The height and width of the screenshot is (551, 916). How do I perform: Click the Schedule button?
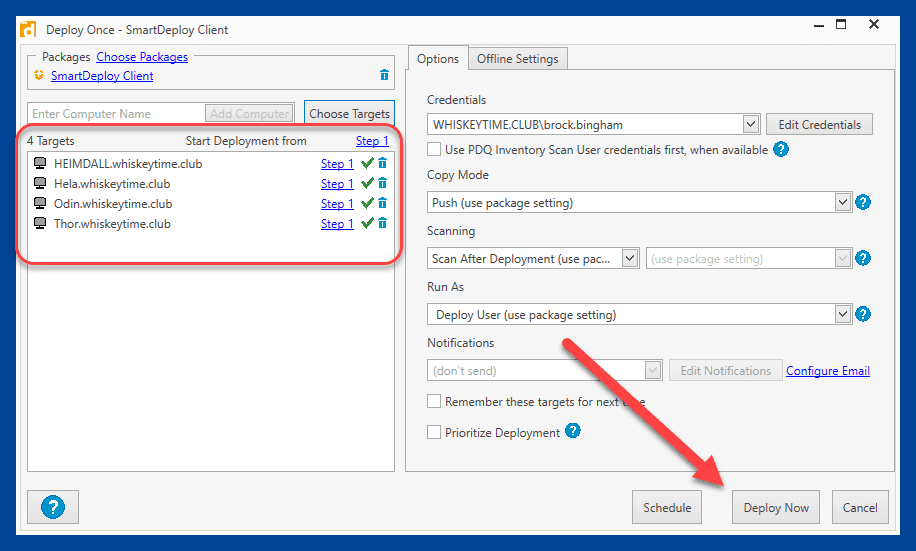point(667,507)
